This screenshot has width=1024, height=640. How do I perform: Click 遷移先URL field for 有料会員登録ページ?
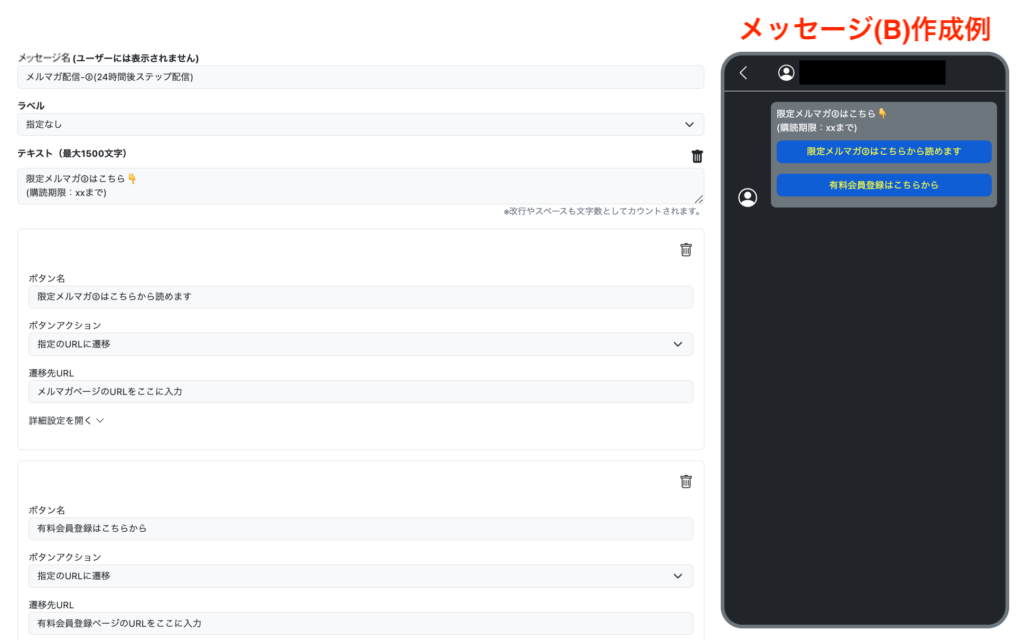(360, 623)
